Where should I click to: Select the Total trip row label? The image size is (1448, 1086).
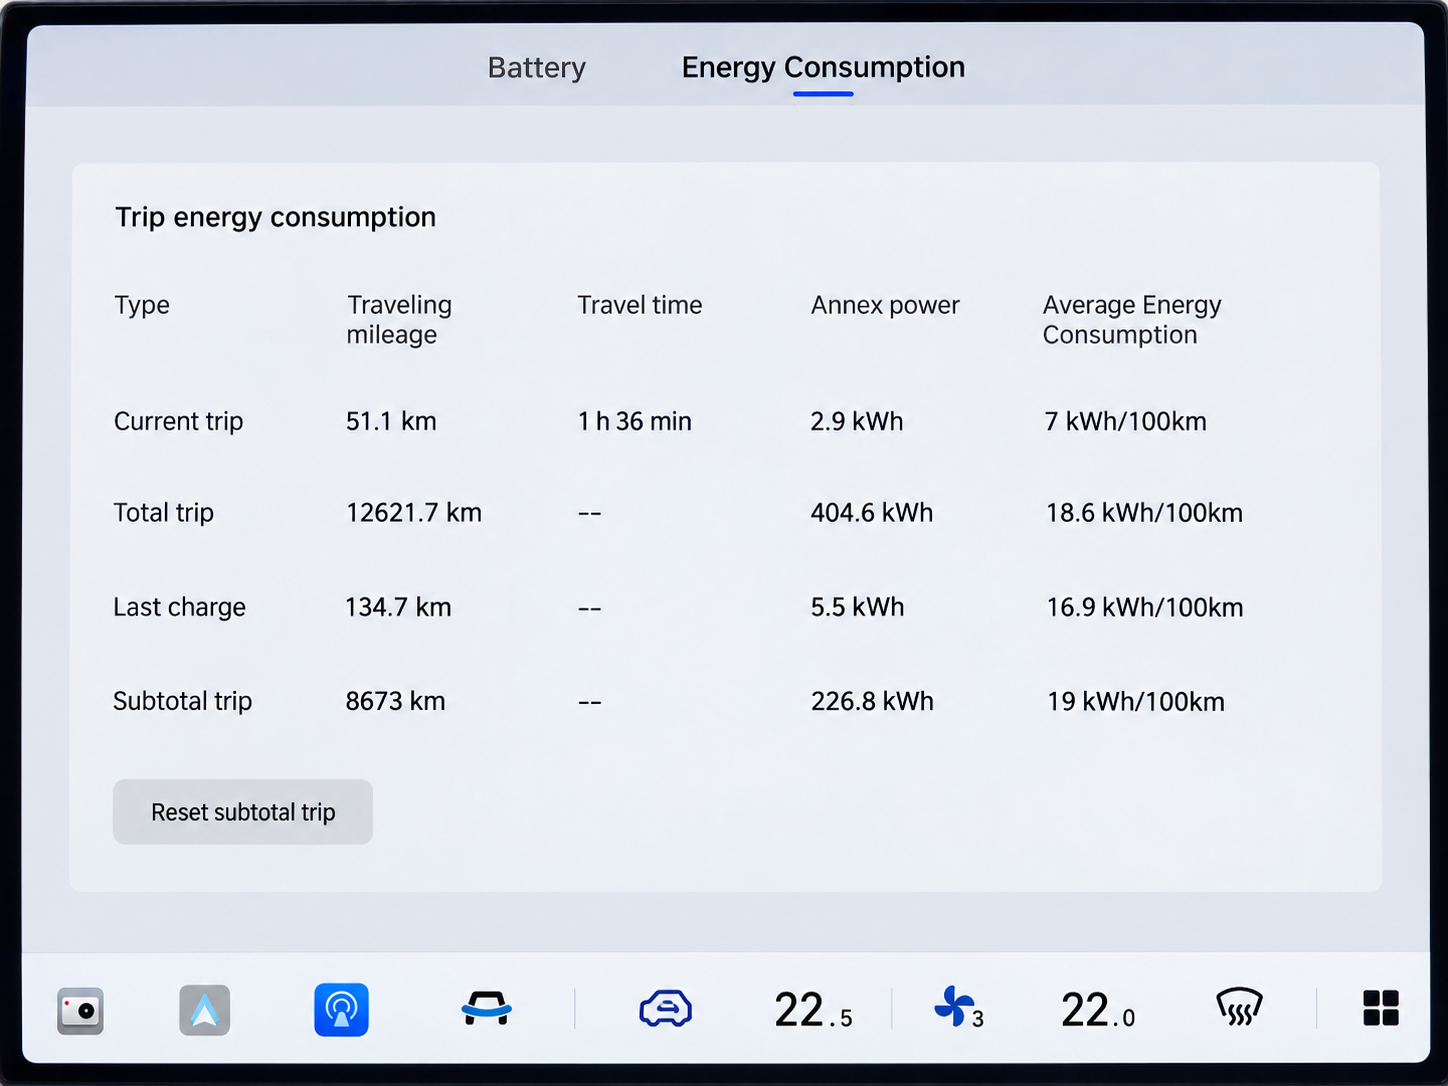pos(164,513)
